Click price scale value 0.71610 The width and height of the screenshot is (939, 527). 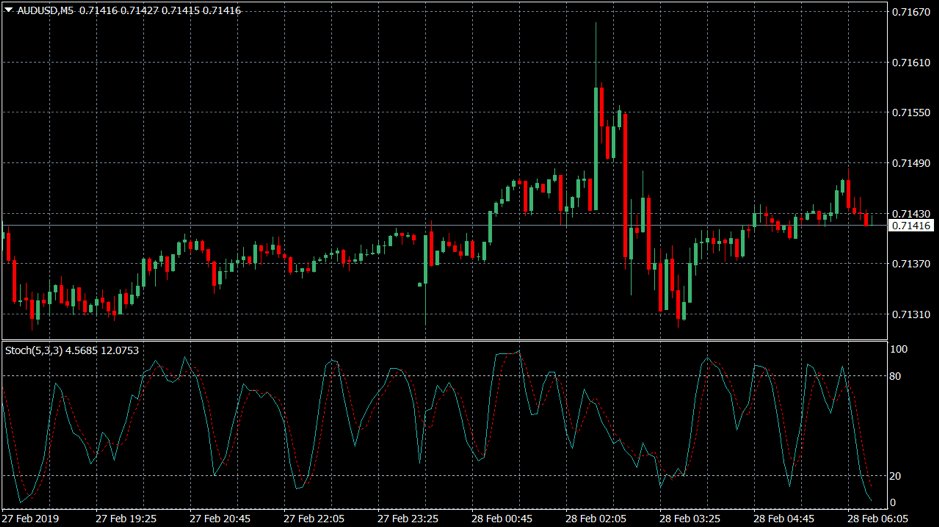click(911, 62)
